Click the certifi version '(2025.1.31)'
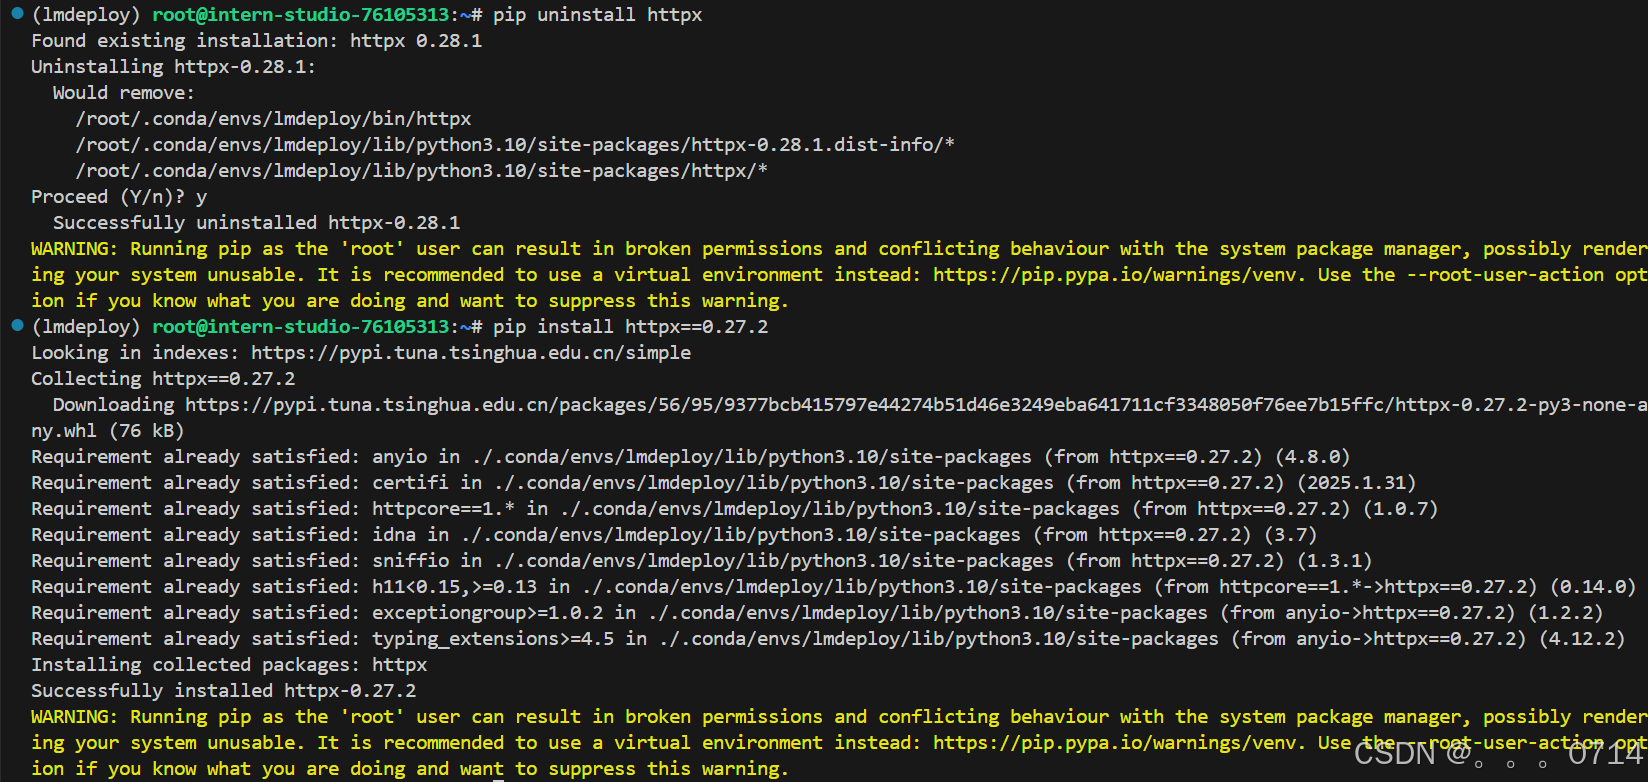This screenshot has width=1648, height=782. tap(1357, 482)
